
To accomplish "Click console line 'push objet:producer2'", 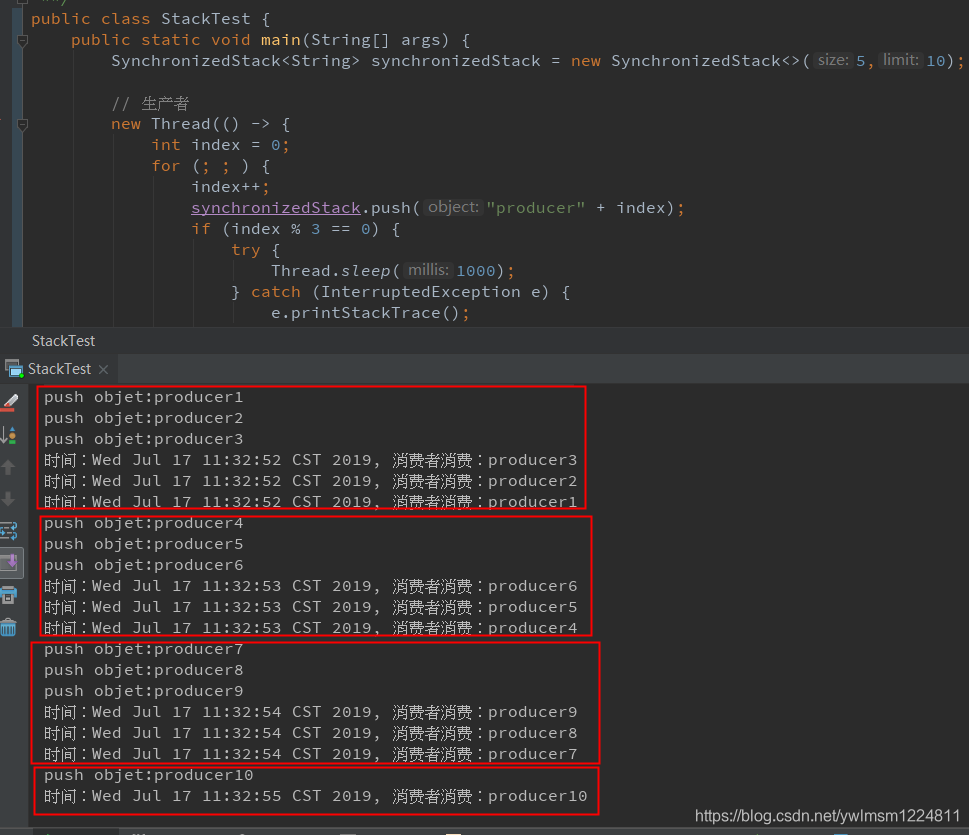I will (143, 418).
